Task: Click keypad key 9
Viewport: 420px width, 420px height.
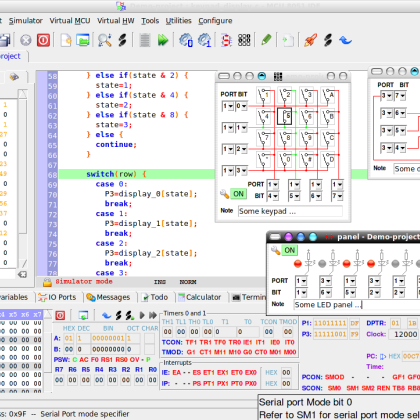Action: pyautogui.click(x=306, y=138)
